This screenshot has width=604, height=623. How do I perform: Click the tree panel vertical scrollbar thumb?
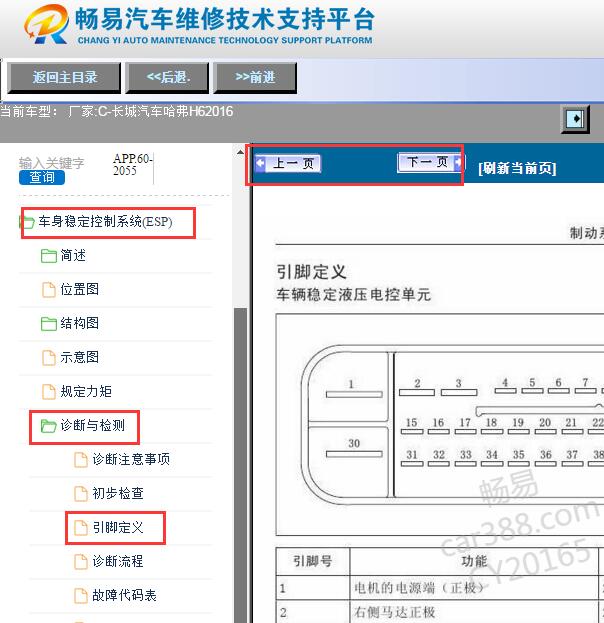pyautogui.click(x=240, y=465)
